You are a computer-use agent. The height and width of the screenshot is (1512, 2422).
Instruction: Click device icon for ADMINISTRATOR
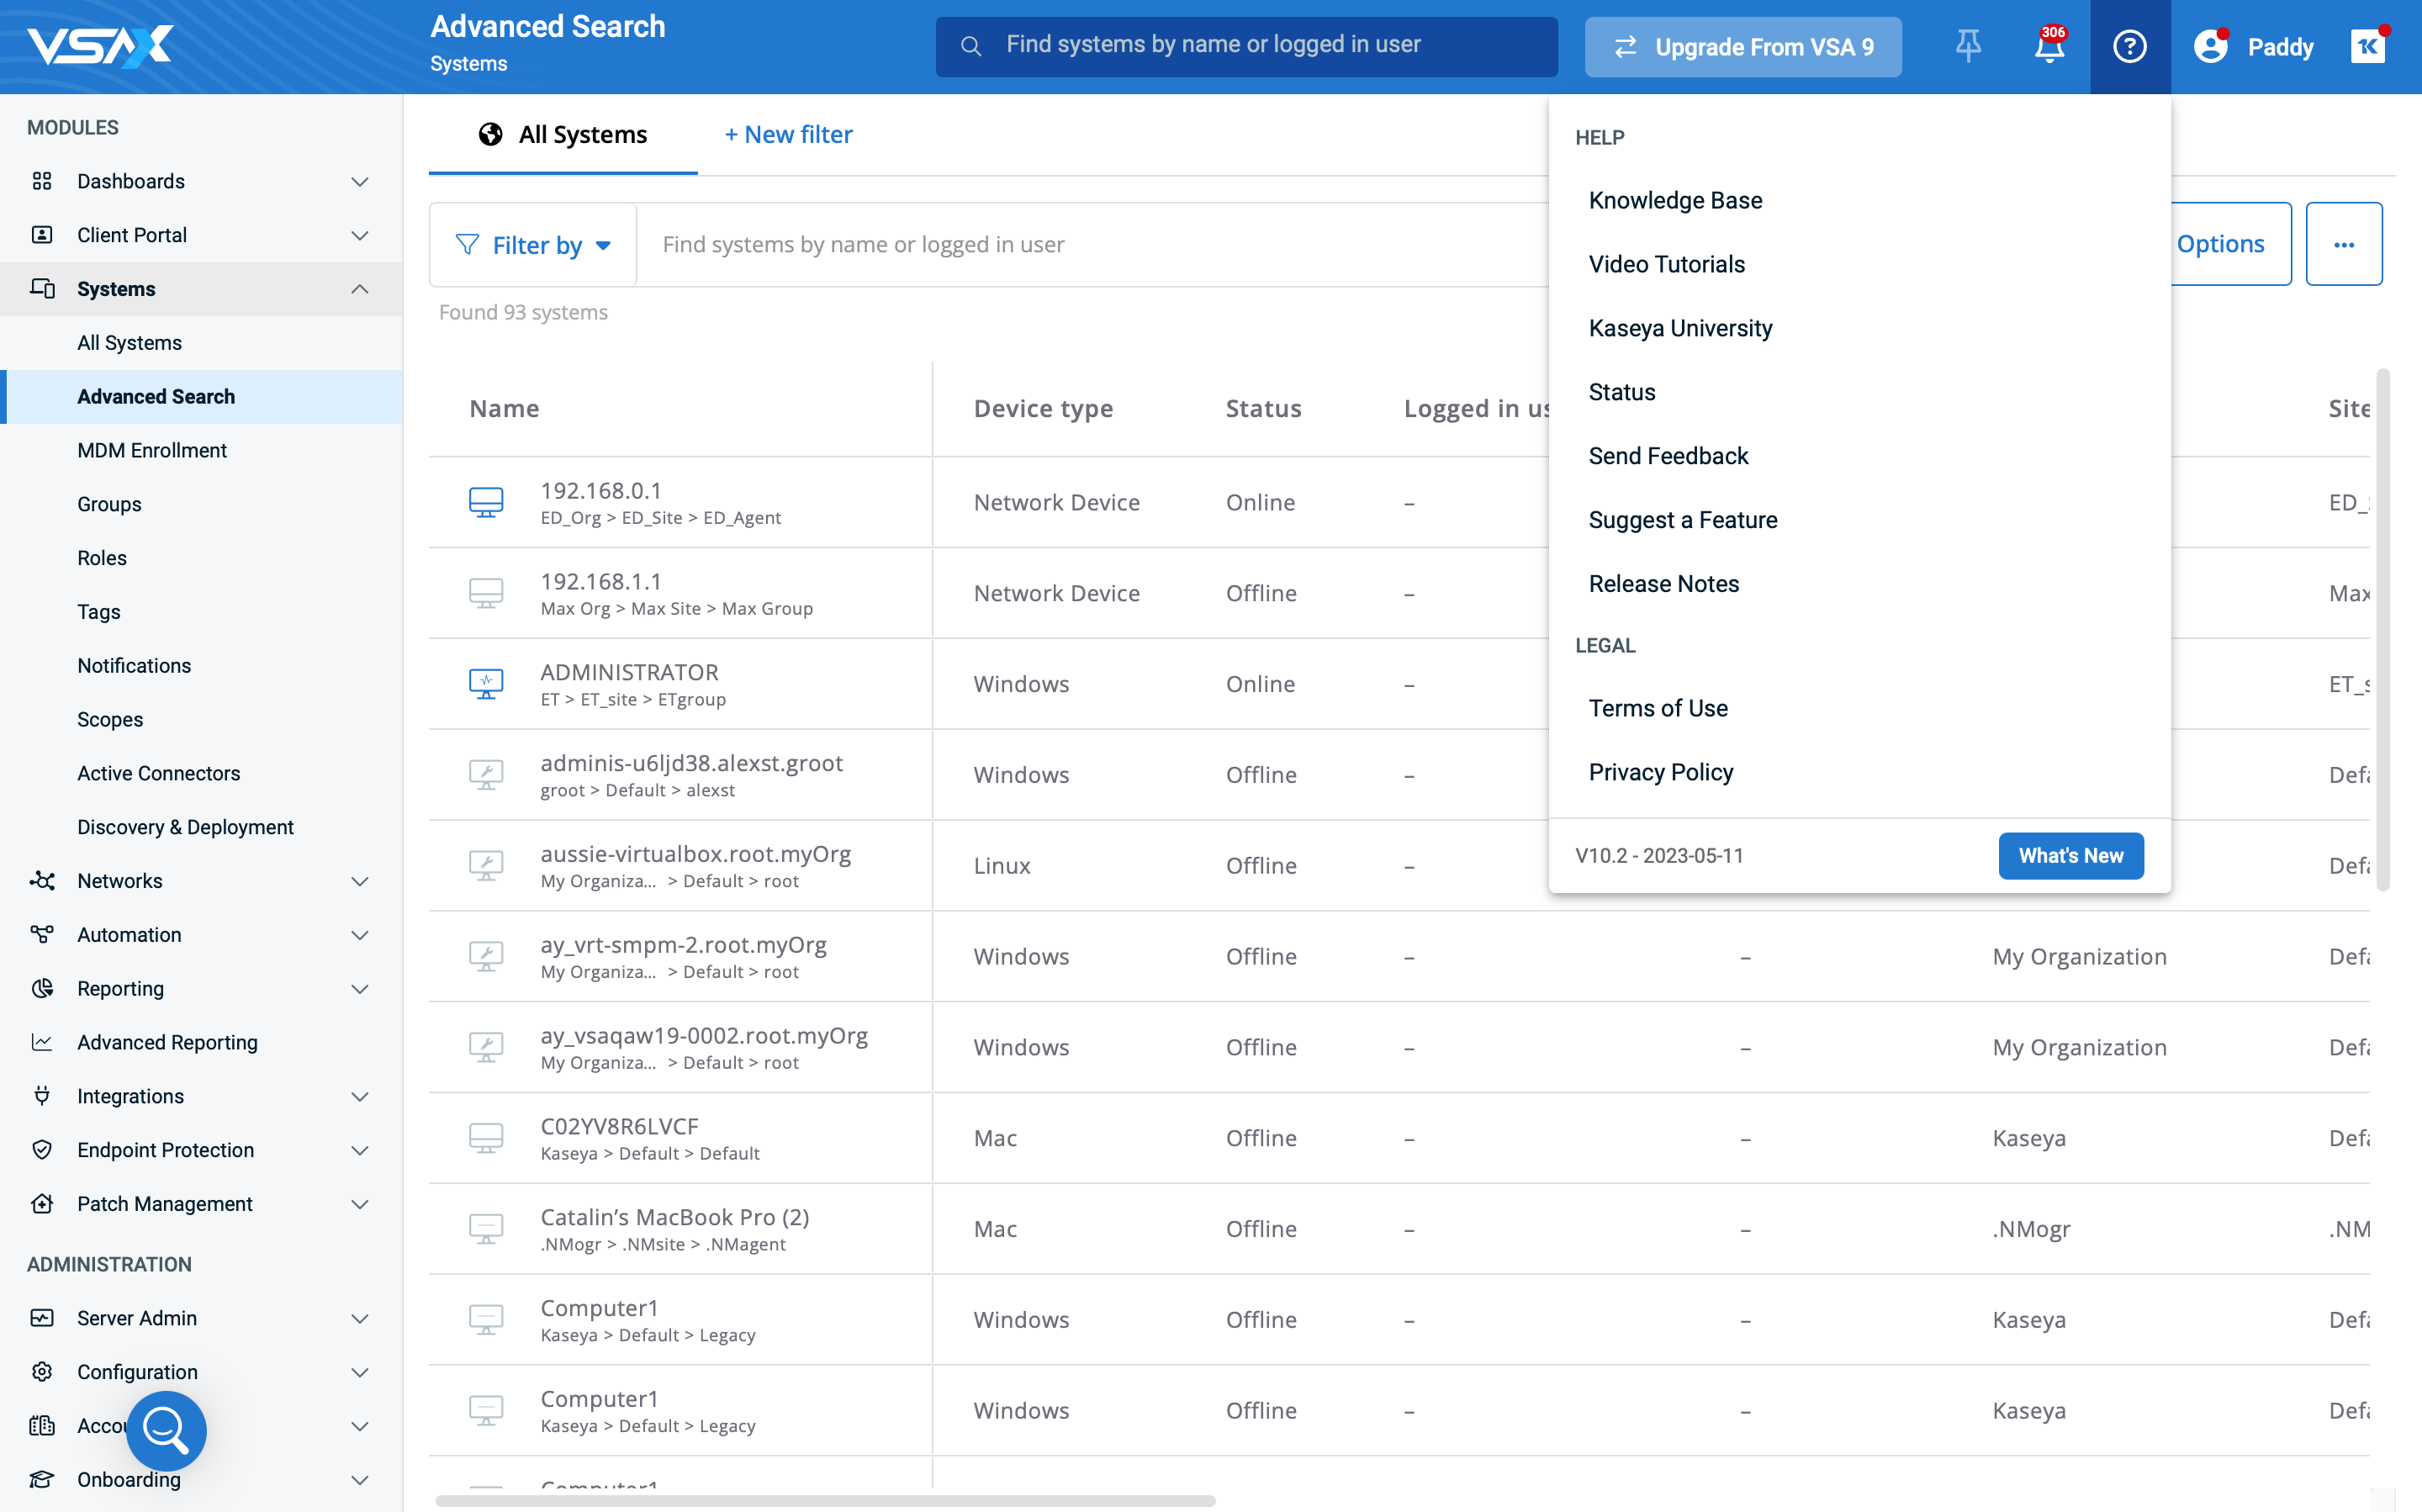tap(486, 684)
